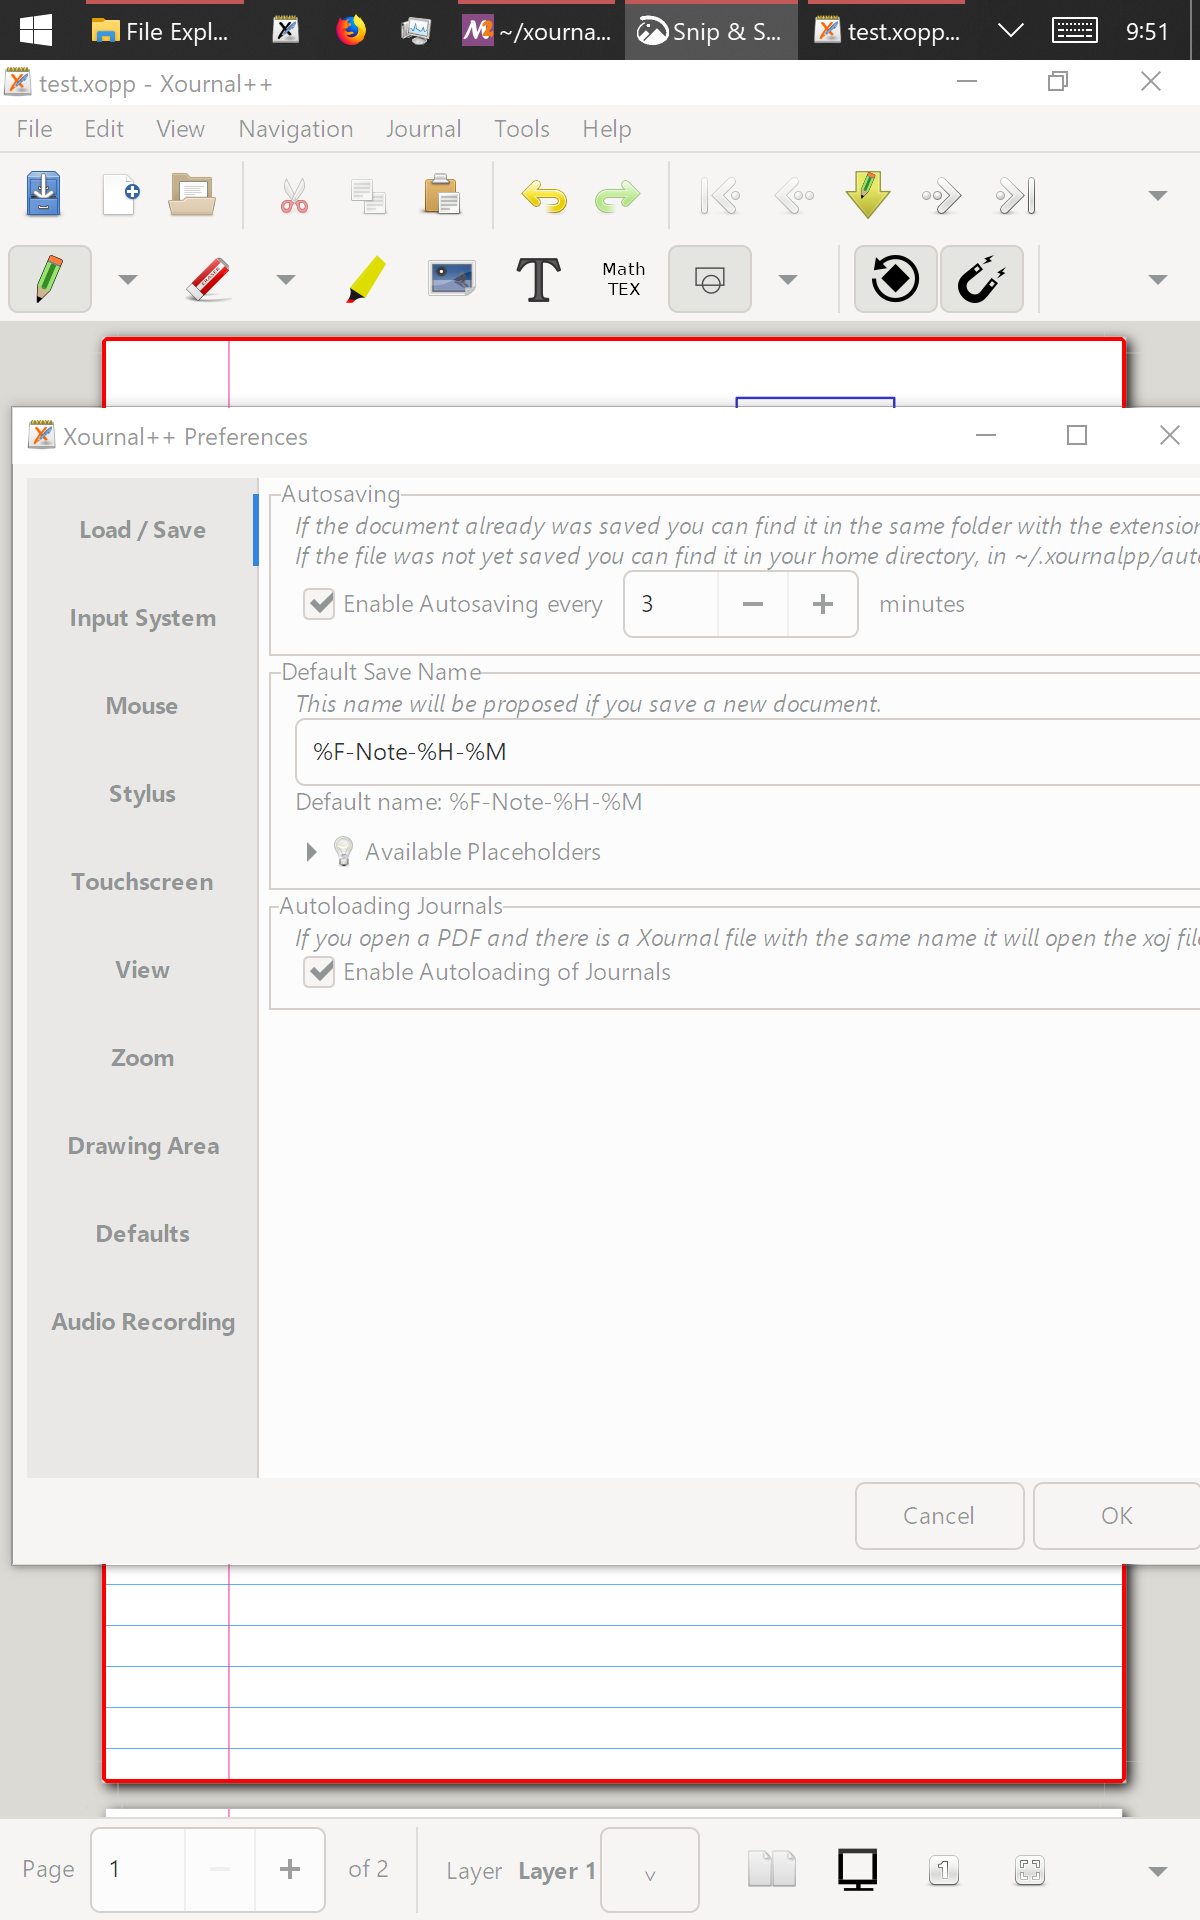
Task: Switch to Drawing Area preferences tab
Action: point(143,1146)
